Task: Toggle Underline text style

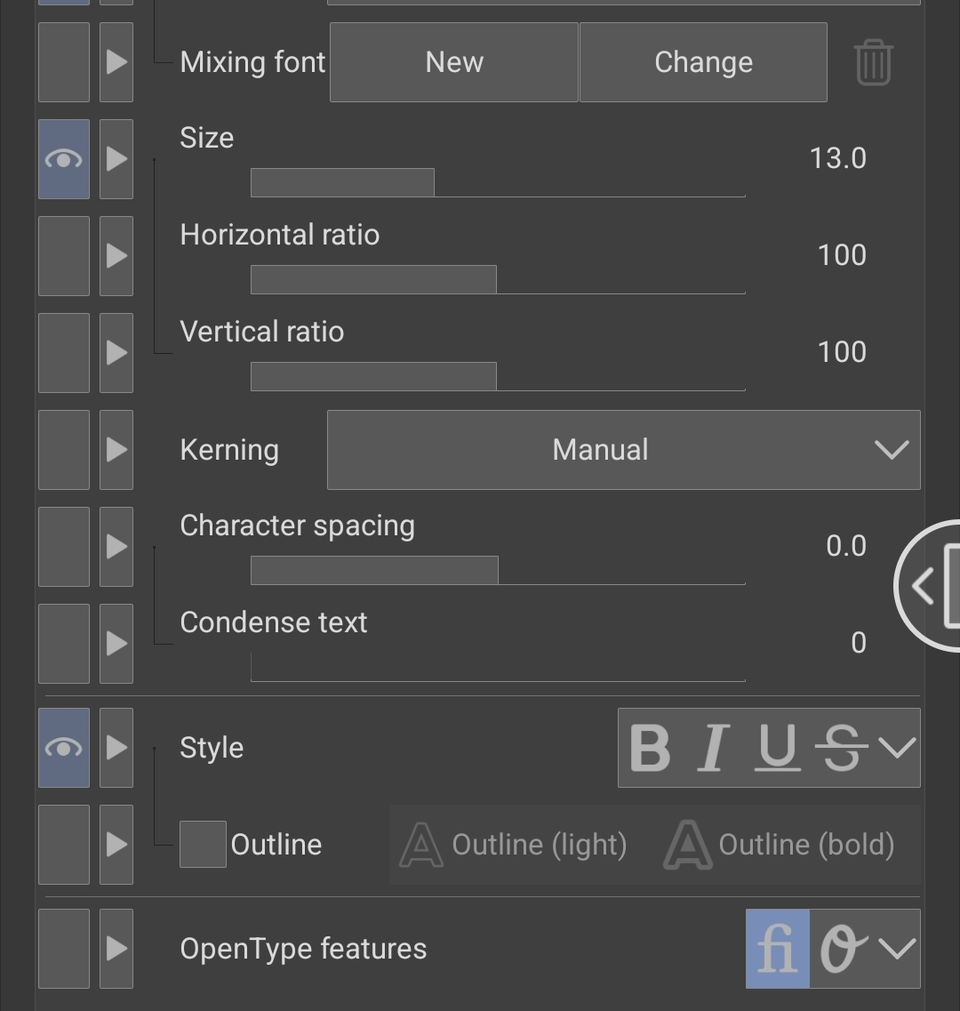Action: [x=778, y=748]
